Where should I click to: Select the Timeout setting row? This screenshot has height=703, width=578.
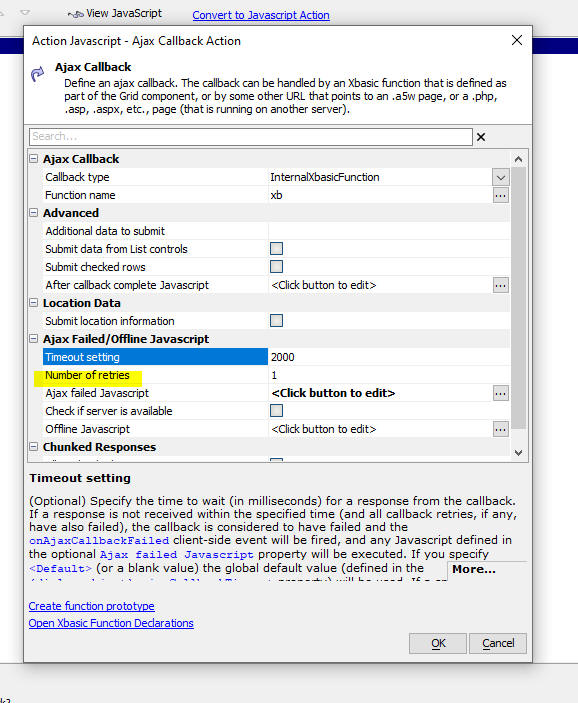(x=155, y=357)
